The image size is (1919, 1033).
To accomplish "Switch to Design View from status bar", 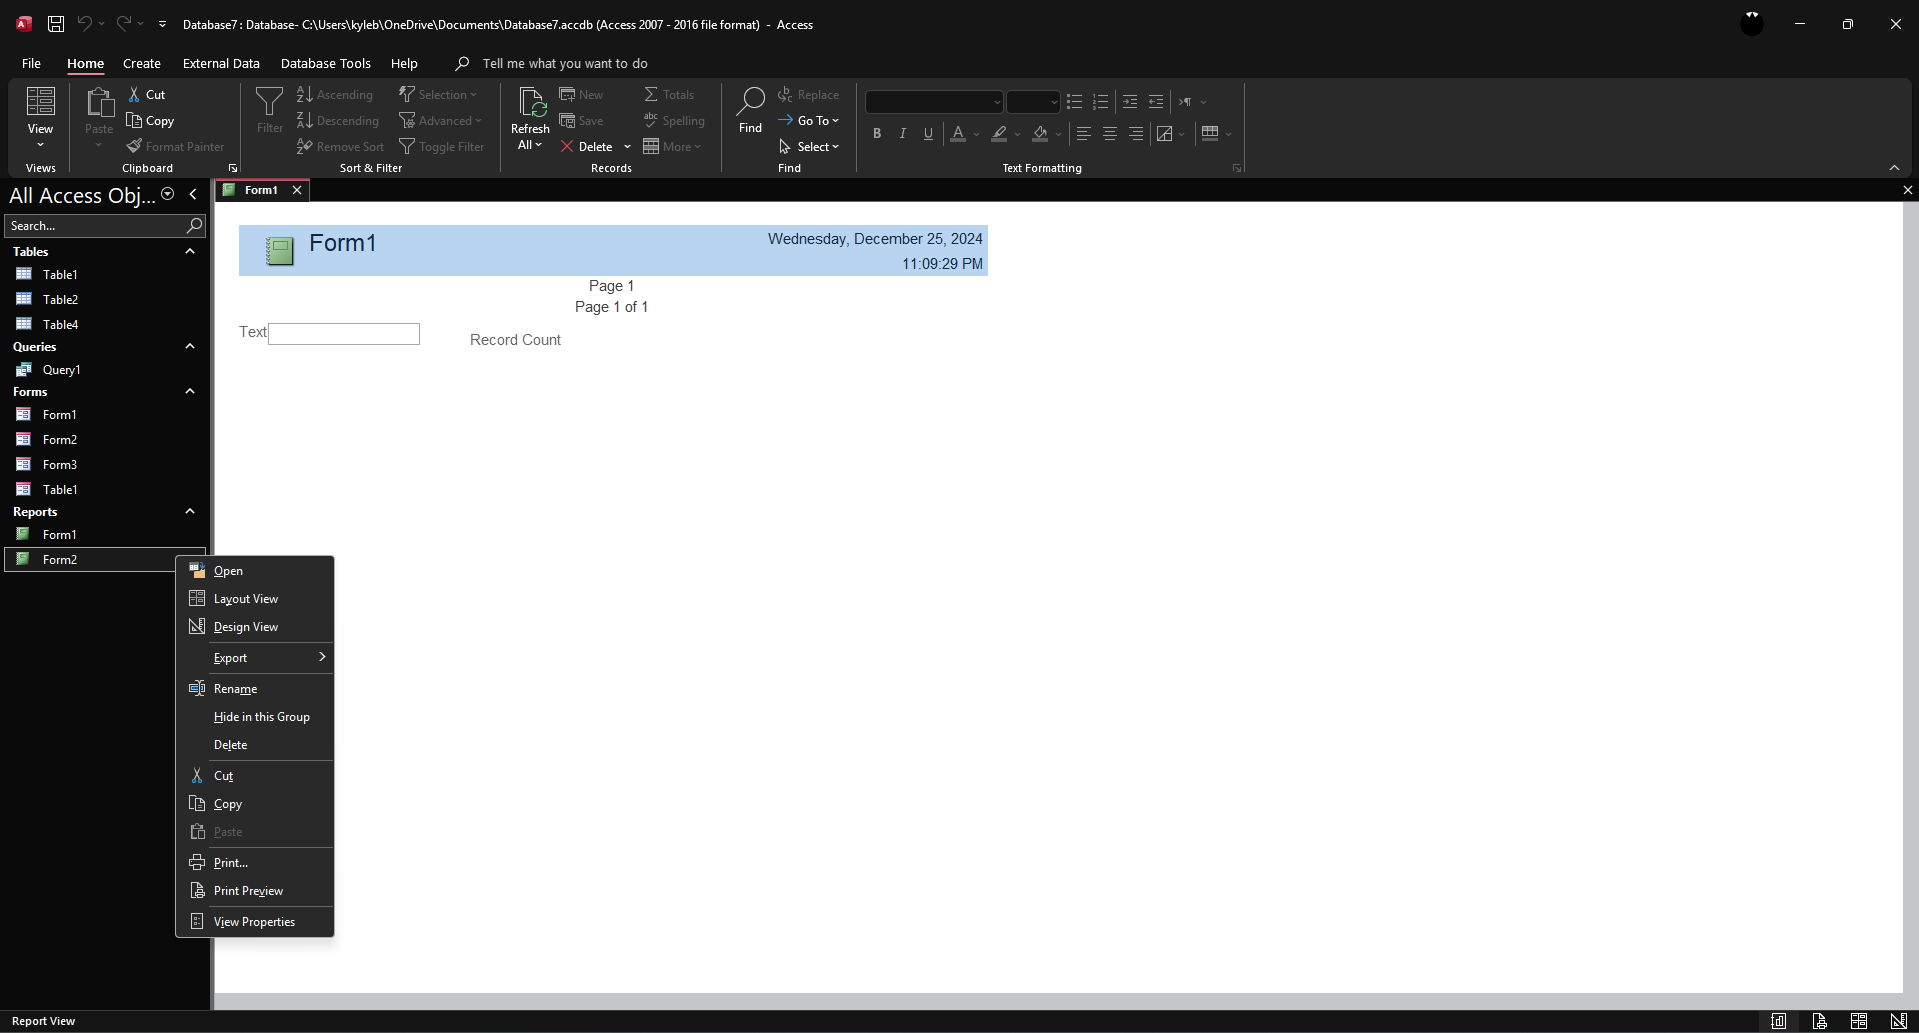I will tap(1898, 1021).
